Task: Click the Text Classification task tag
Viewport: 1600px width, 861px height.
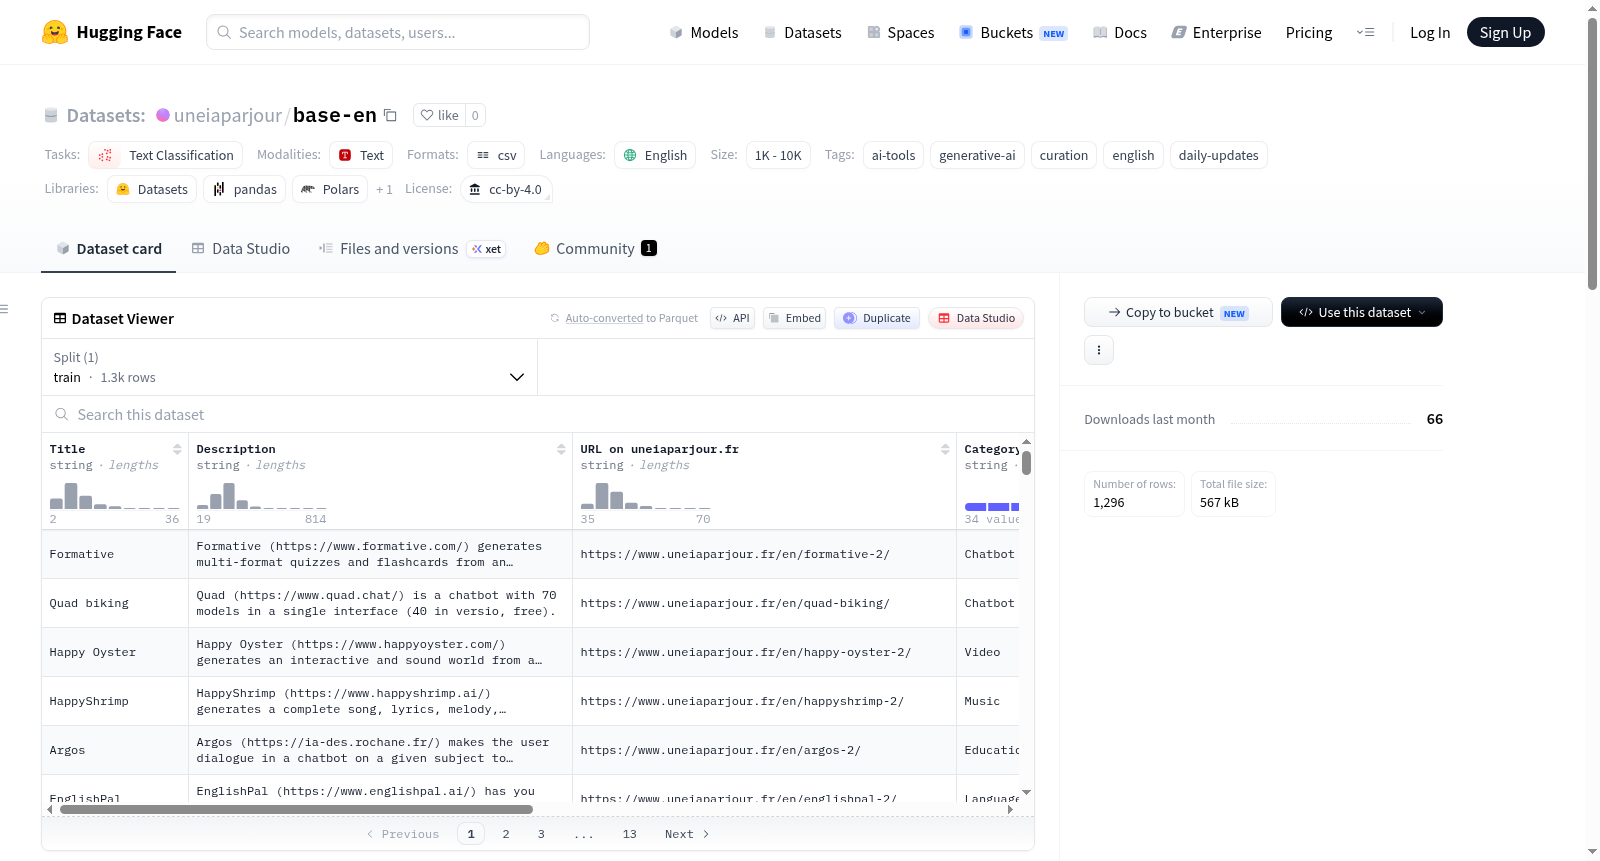Action: tap(166, 155)
